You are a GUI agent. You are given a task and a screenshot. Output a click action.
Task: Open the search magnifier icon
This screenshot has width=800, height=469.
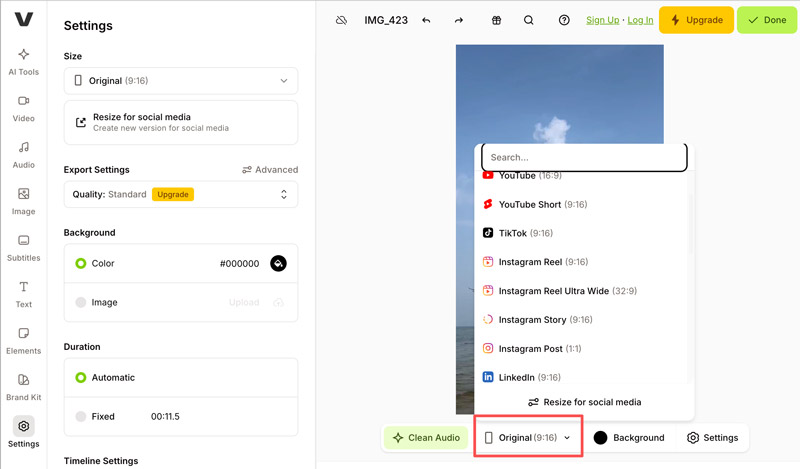[x=529, y=20]
